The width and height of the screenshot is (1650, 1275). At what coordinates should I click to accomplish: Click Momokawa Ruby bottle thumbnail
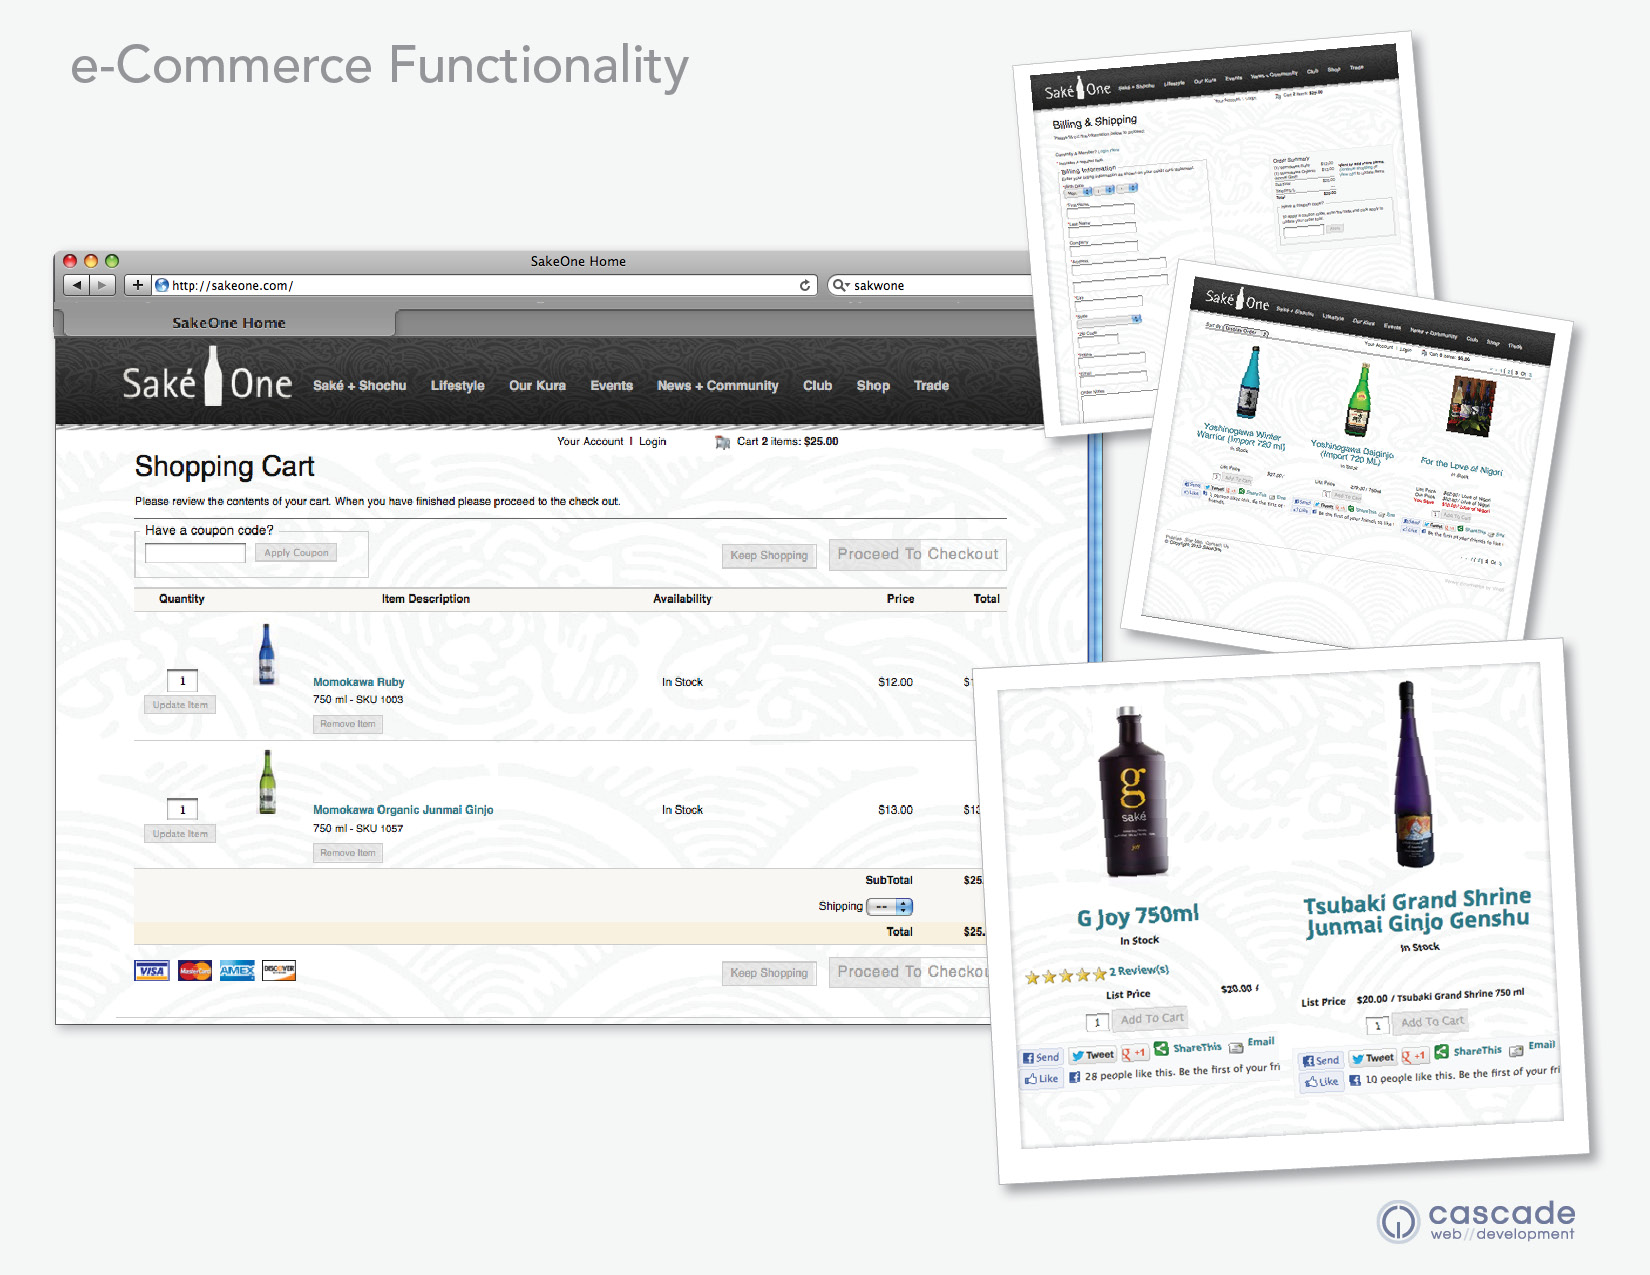[266, 654]
